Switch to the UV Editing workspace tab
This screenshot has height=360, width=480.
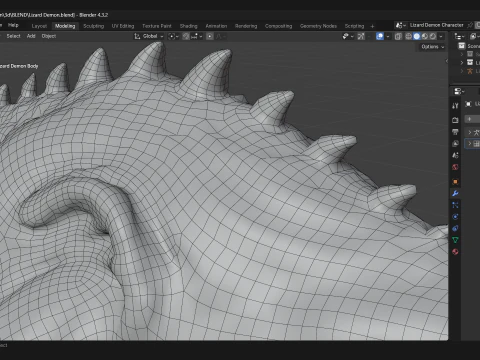coord(123,26)
